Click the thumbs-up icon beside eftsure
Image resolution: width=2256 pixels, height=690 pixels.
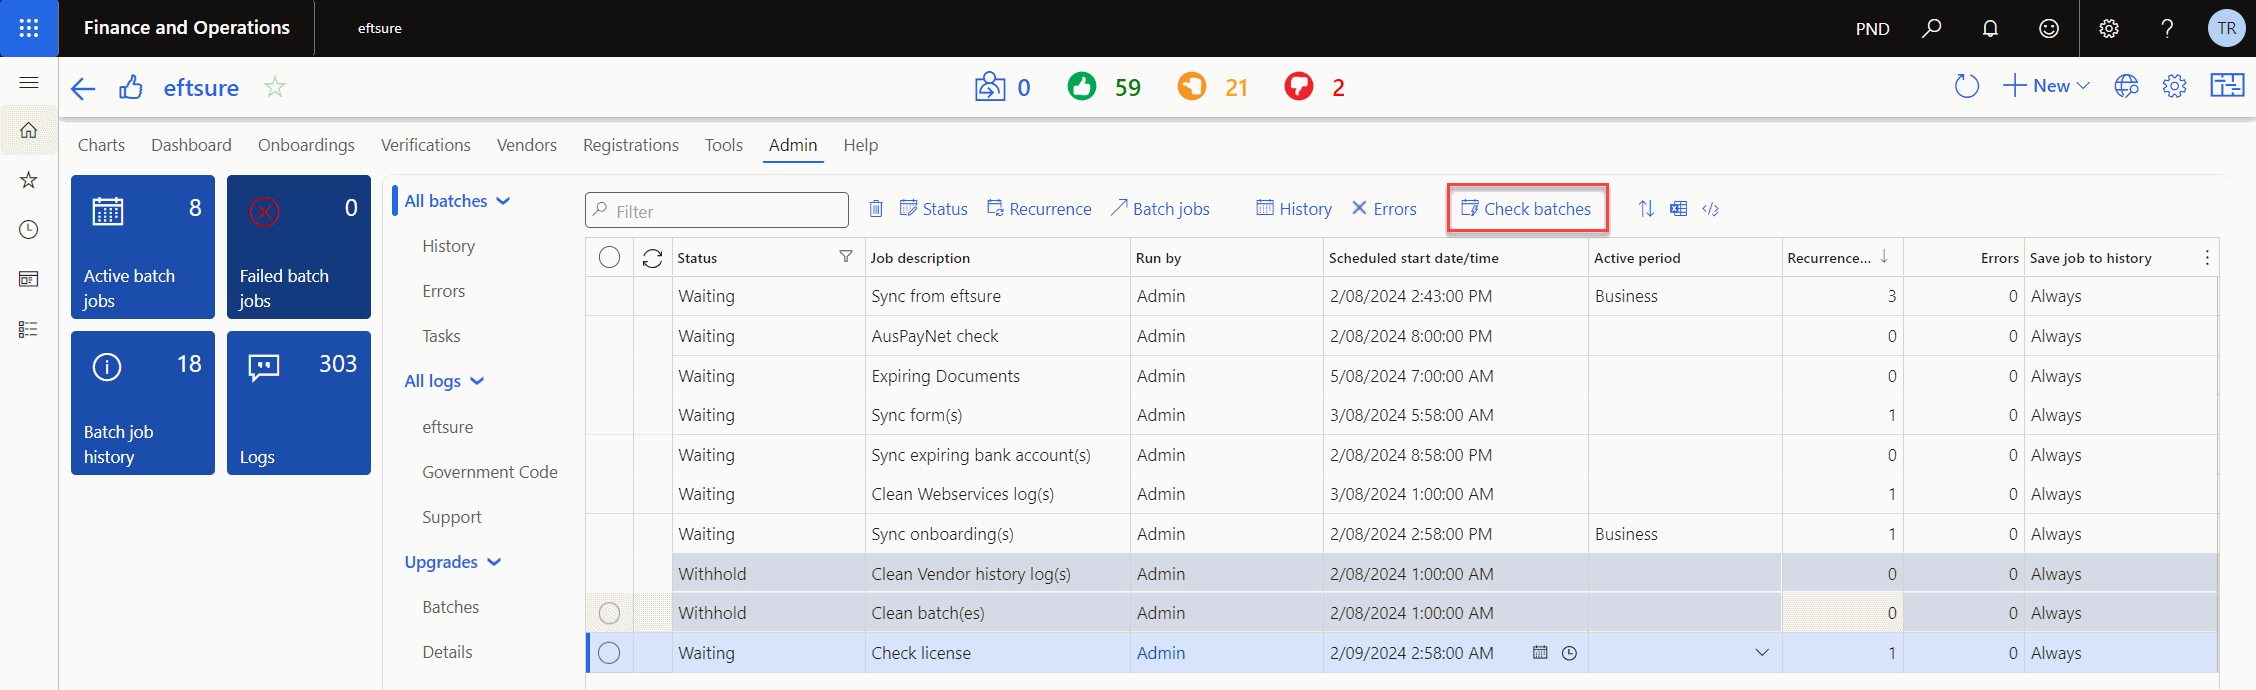click(131, 88)
